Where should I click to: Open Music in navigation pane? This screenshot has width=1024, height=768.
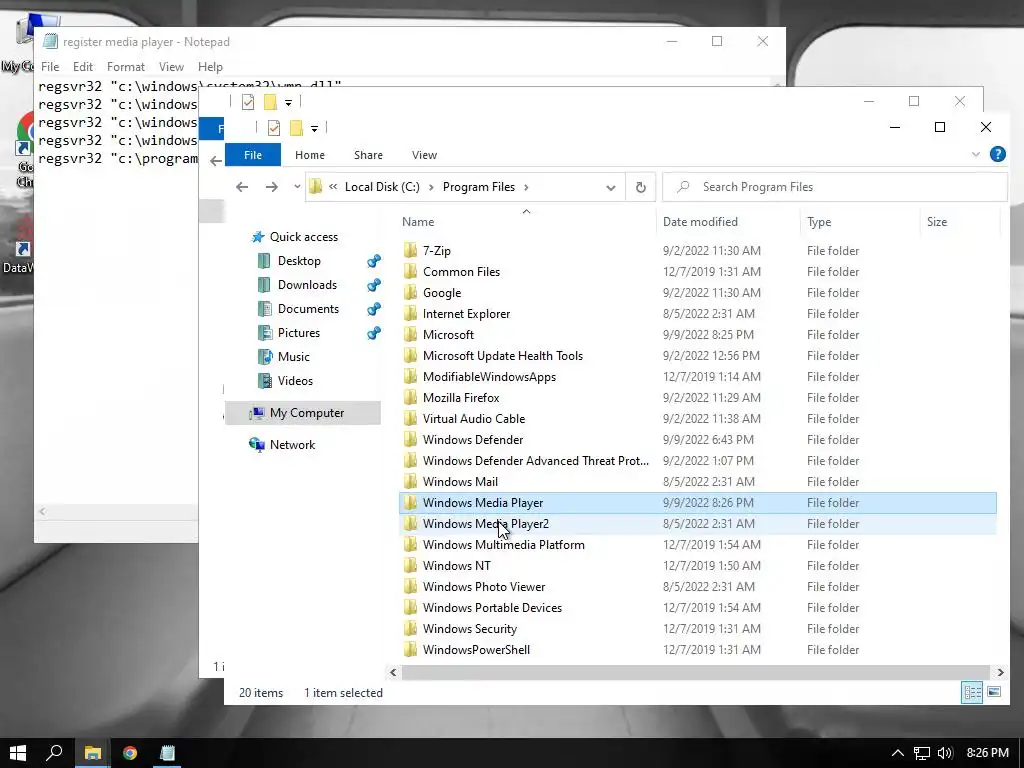click(293, 357)
